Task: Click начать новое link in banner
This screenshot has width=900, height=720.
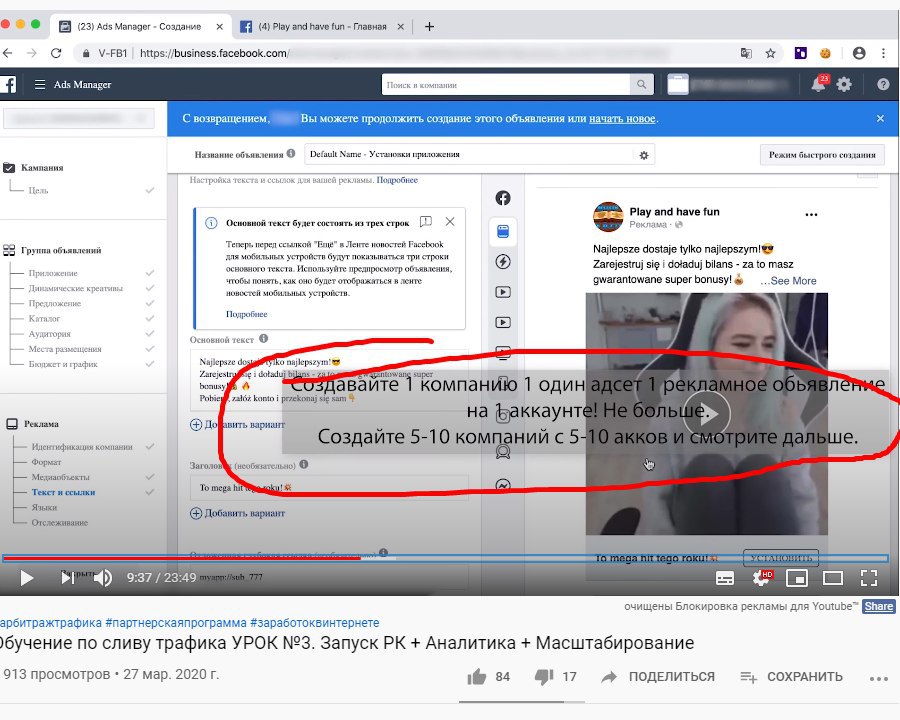Action: coord(622,118)
